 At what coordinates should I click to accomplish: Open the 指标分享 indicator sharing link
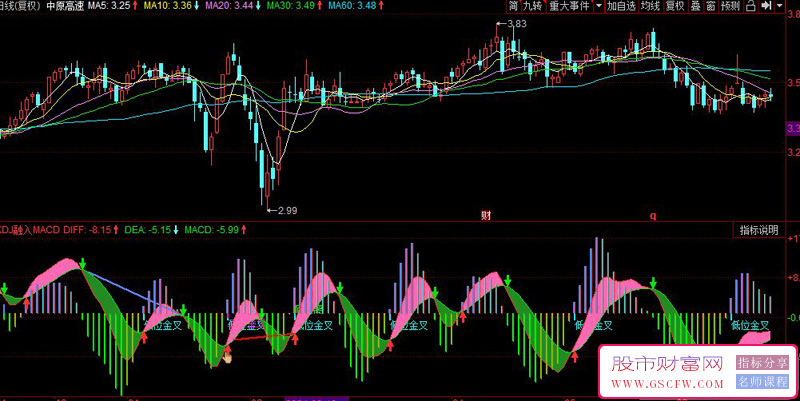click(x=762, y=363)
